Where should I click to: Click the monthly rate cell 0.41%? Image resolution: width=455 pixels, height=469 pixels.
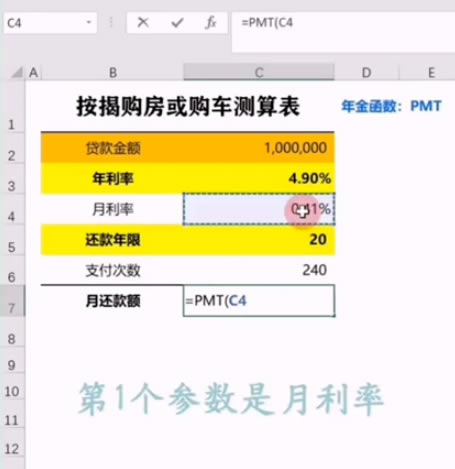pyautogui.click(x=259, y=209)
